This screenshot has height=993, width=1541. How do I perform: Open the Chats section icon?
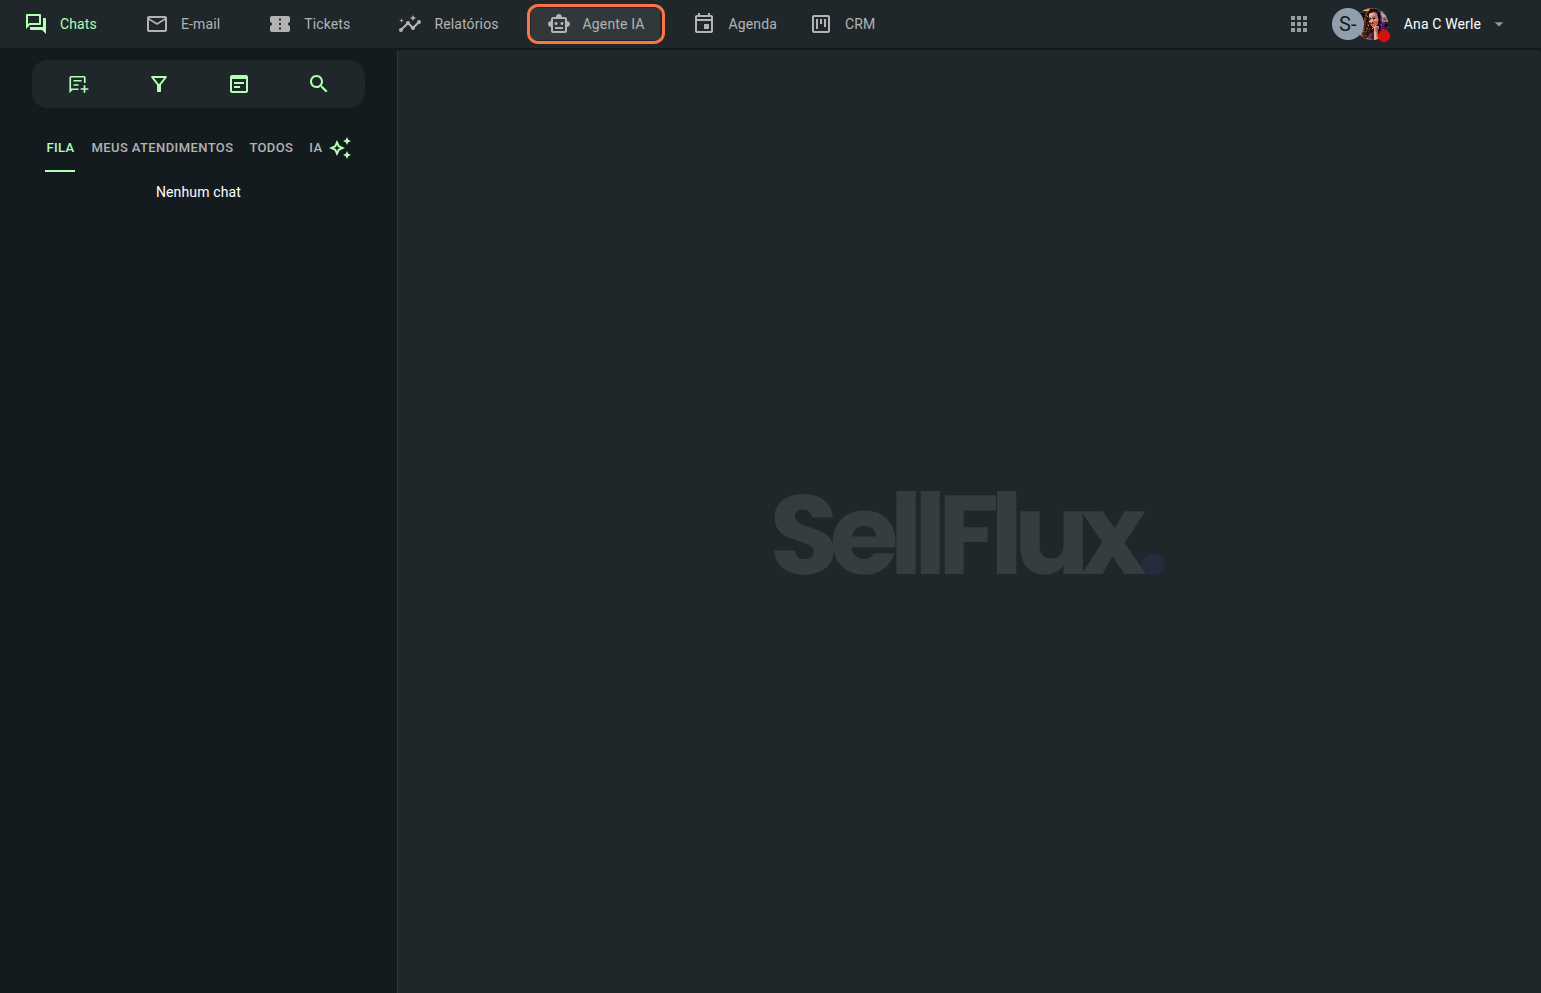pyautogui.click(x=36, y=24)
